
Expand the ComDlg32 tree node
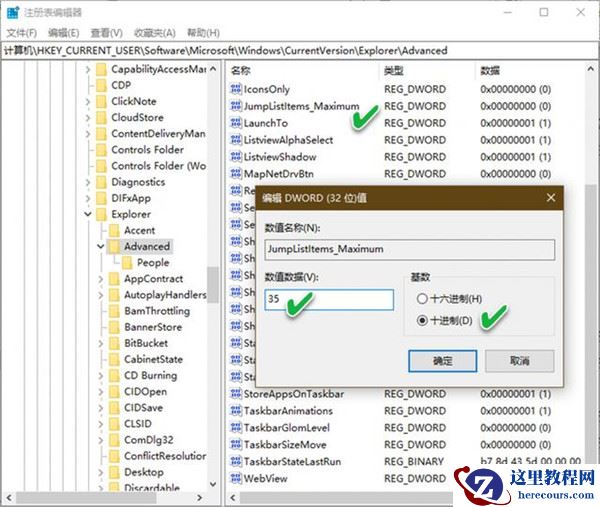[101, 440]
